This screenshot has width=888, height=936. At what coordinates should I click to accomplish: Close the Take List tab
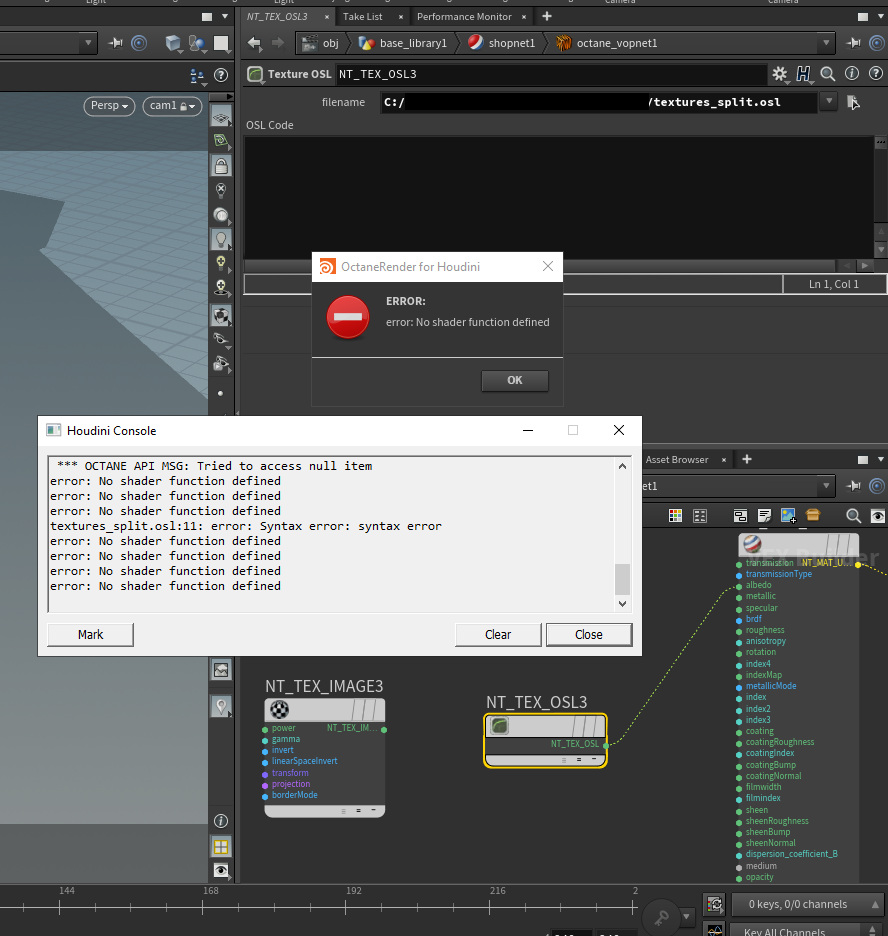(400, 17)
